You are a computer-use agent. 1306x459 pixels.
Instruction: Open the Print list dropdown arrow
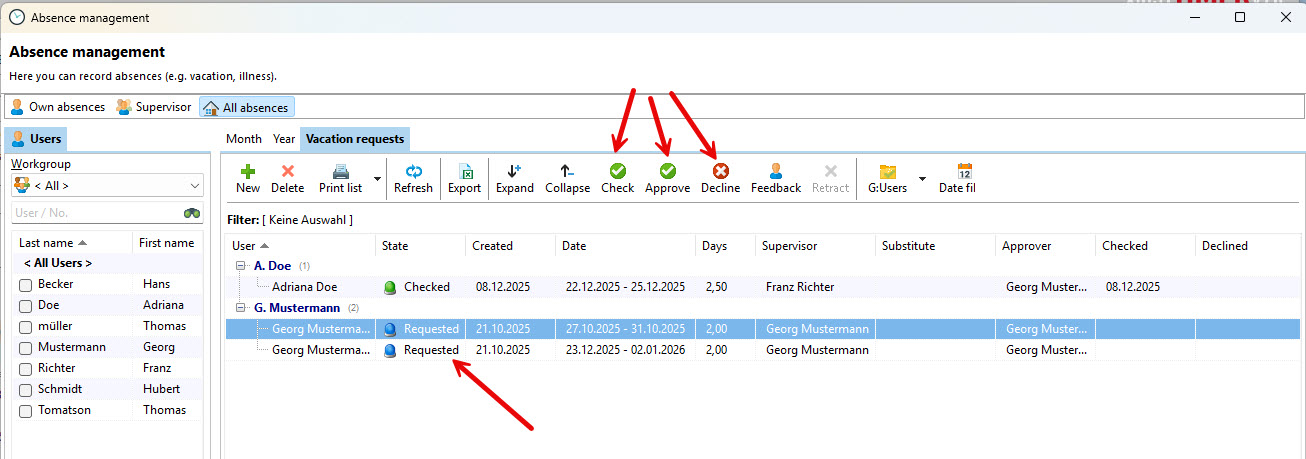(x=377, y=179)
